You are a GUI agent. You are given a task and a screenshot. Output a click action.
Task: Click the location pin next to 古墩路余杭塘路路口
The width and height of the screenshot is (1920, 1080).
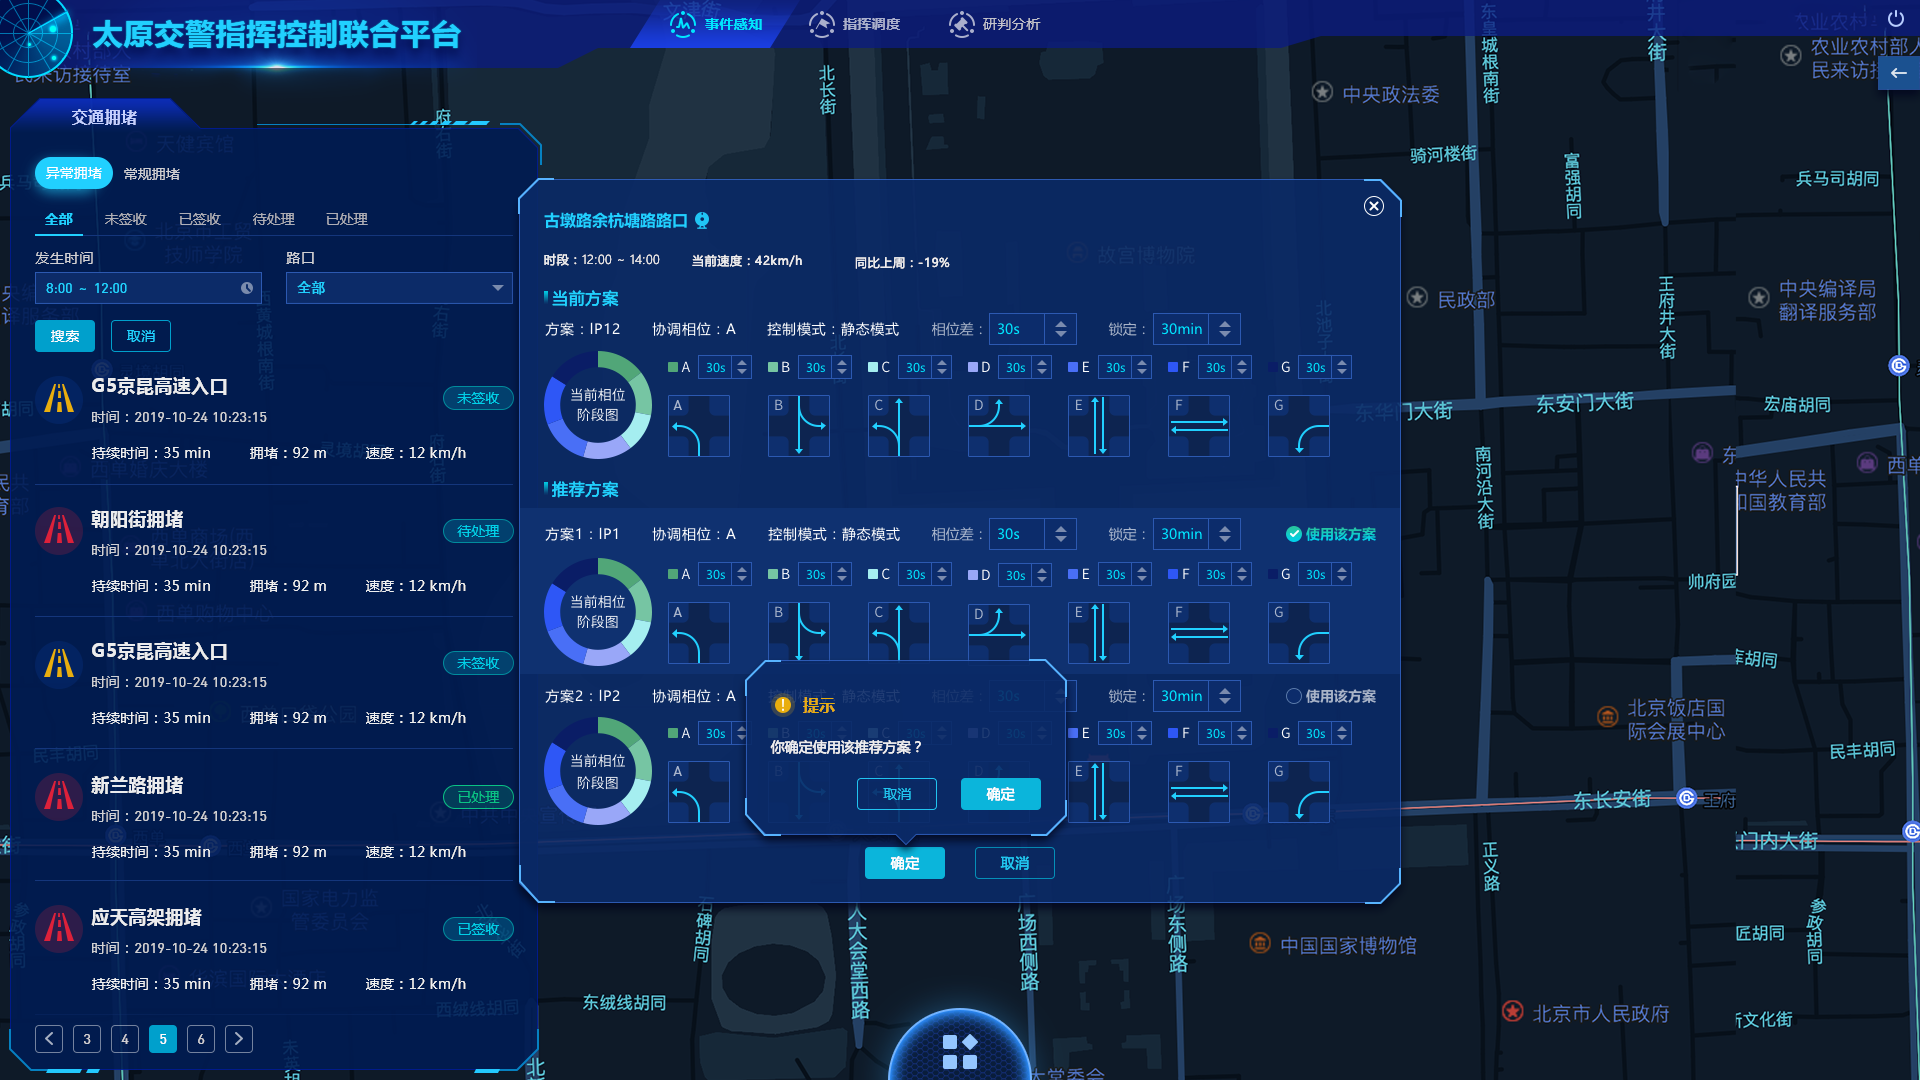pos(702,220)
